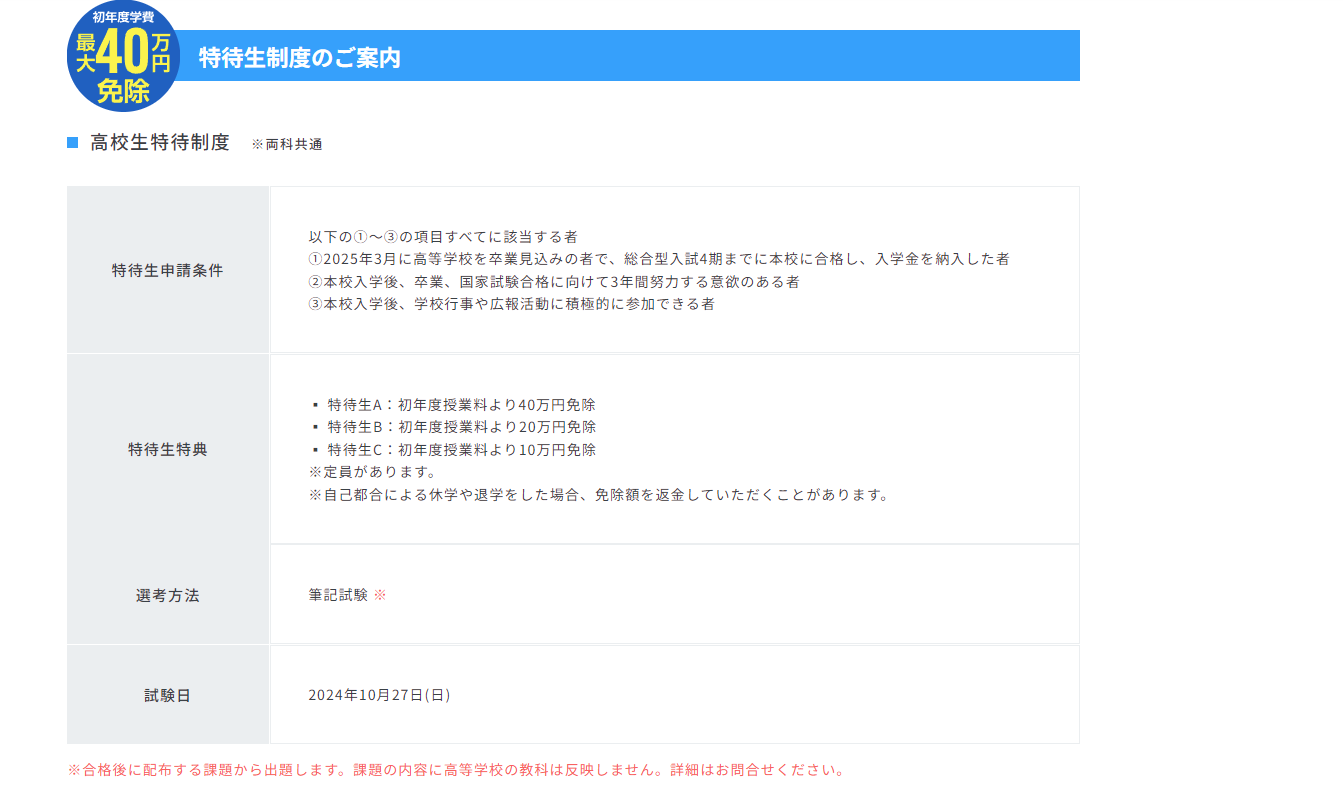This screenshot has width=1343, height=795.
Task: Select the 特待生制度のご案内 banner title
Action: tap(300, 58)
